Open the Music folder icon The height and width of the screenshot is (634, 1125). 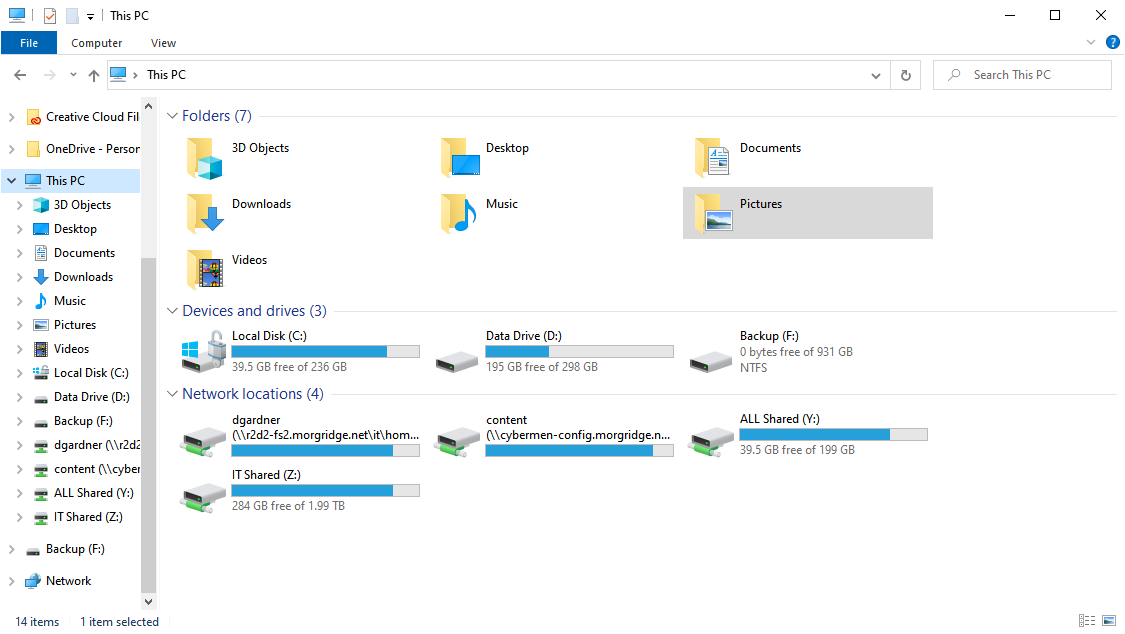pyautogui.click(x=459, y=214)
